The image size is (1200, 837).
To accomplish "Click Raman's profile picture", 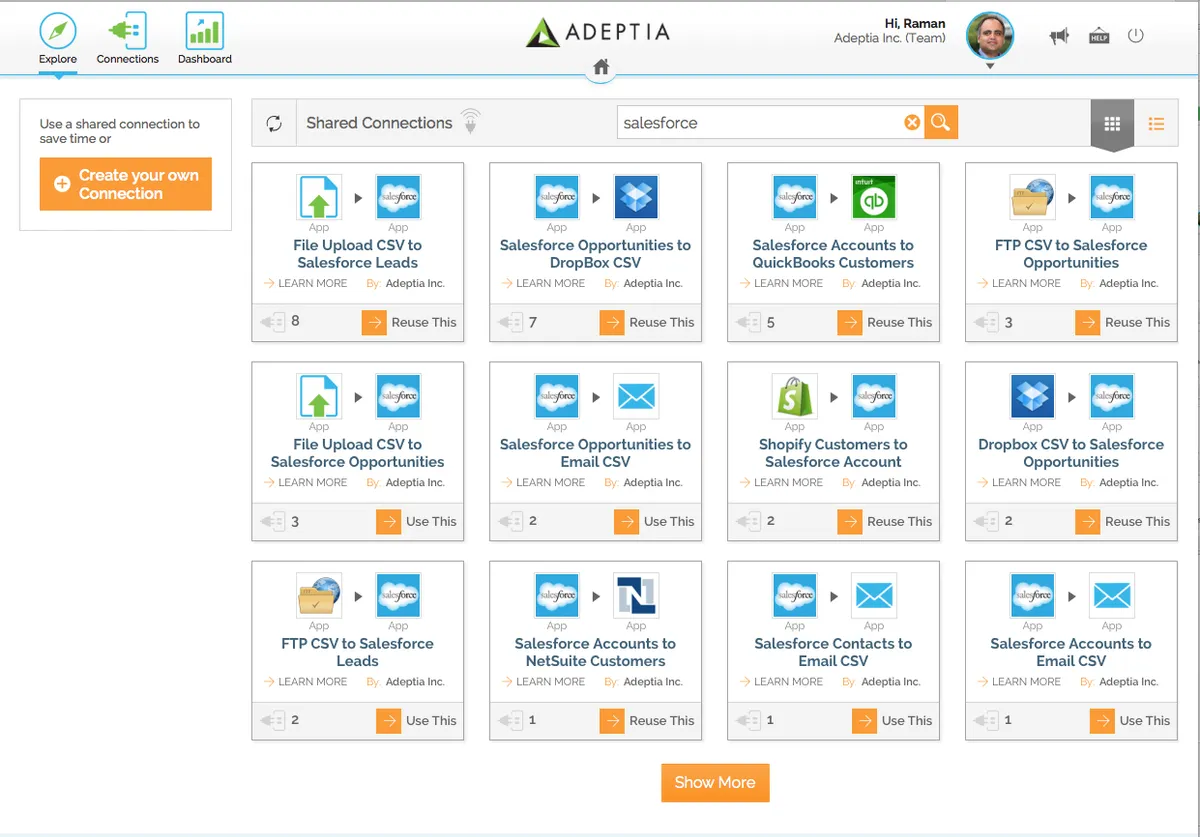I will click(x=990, y=36).
